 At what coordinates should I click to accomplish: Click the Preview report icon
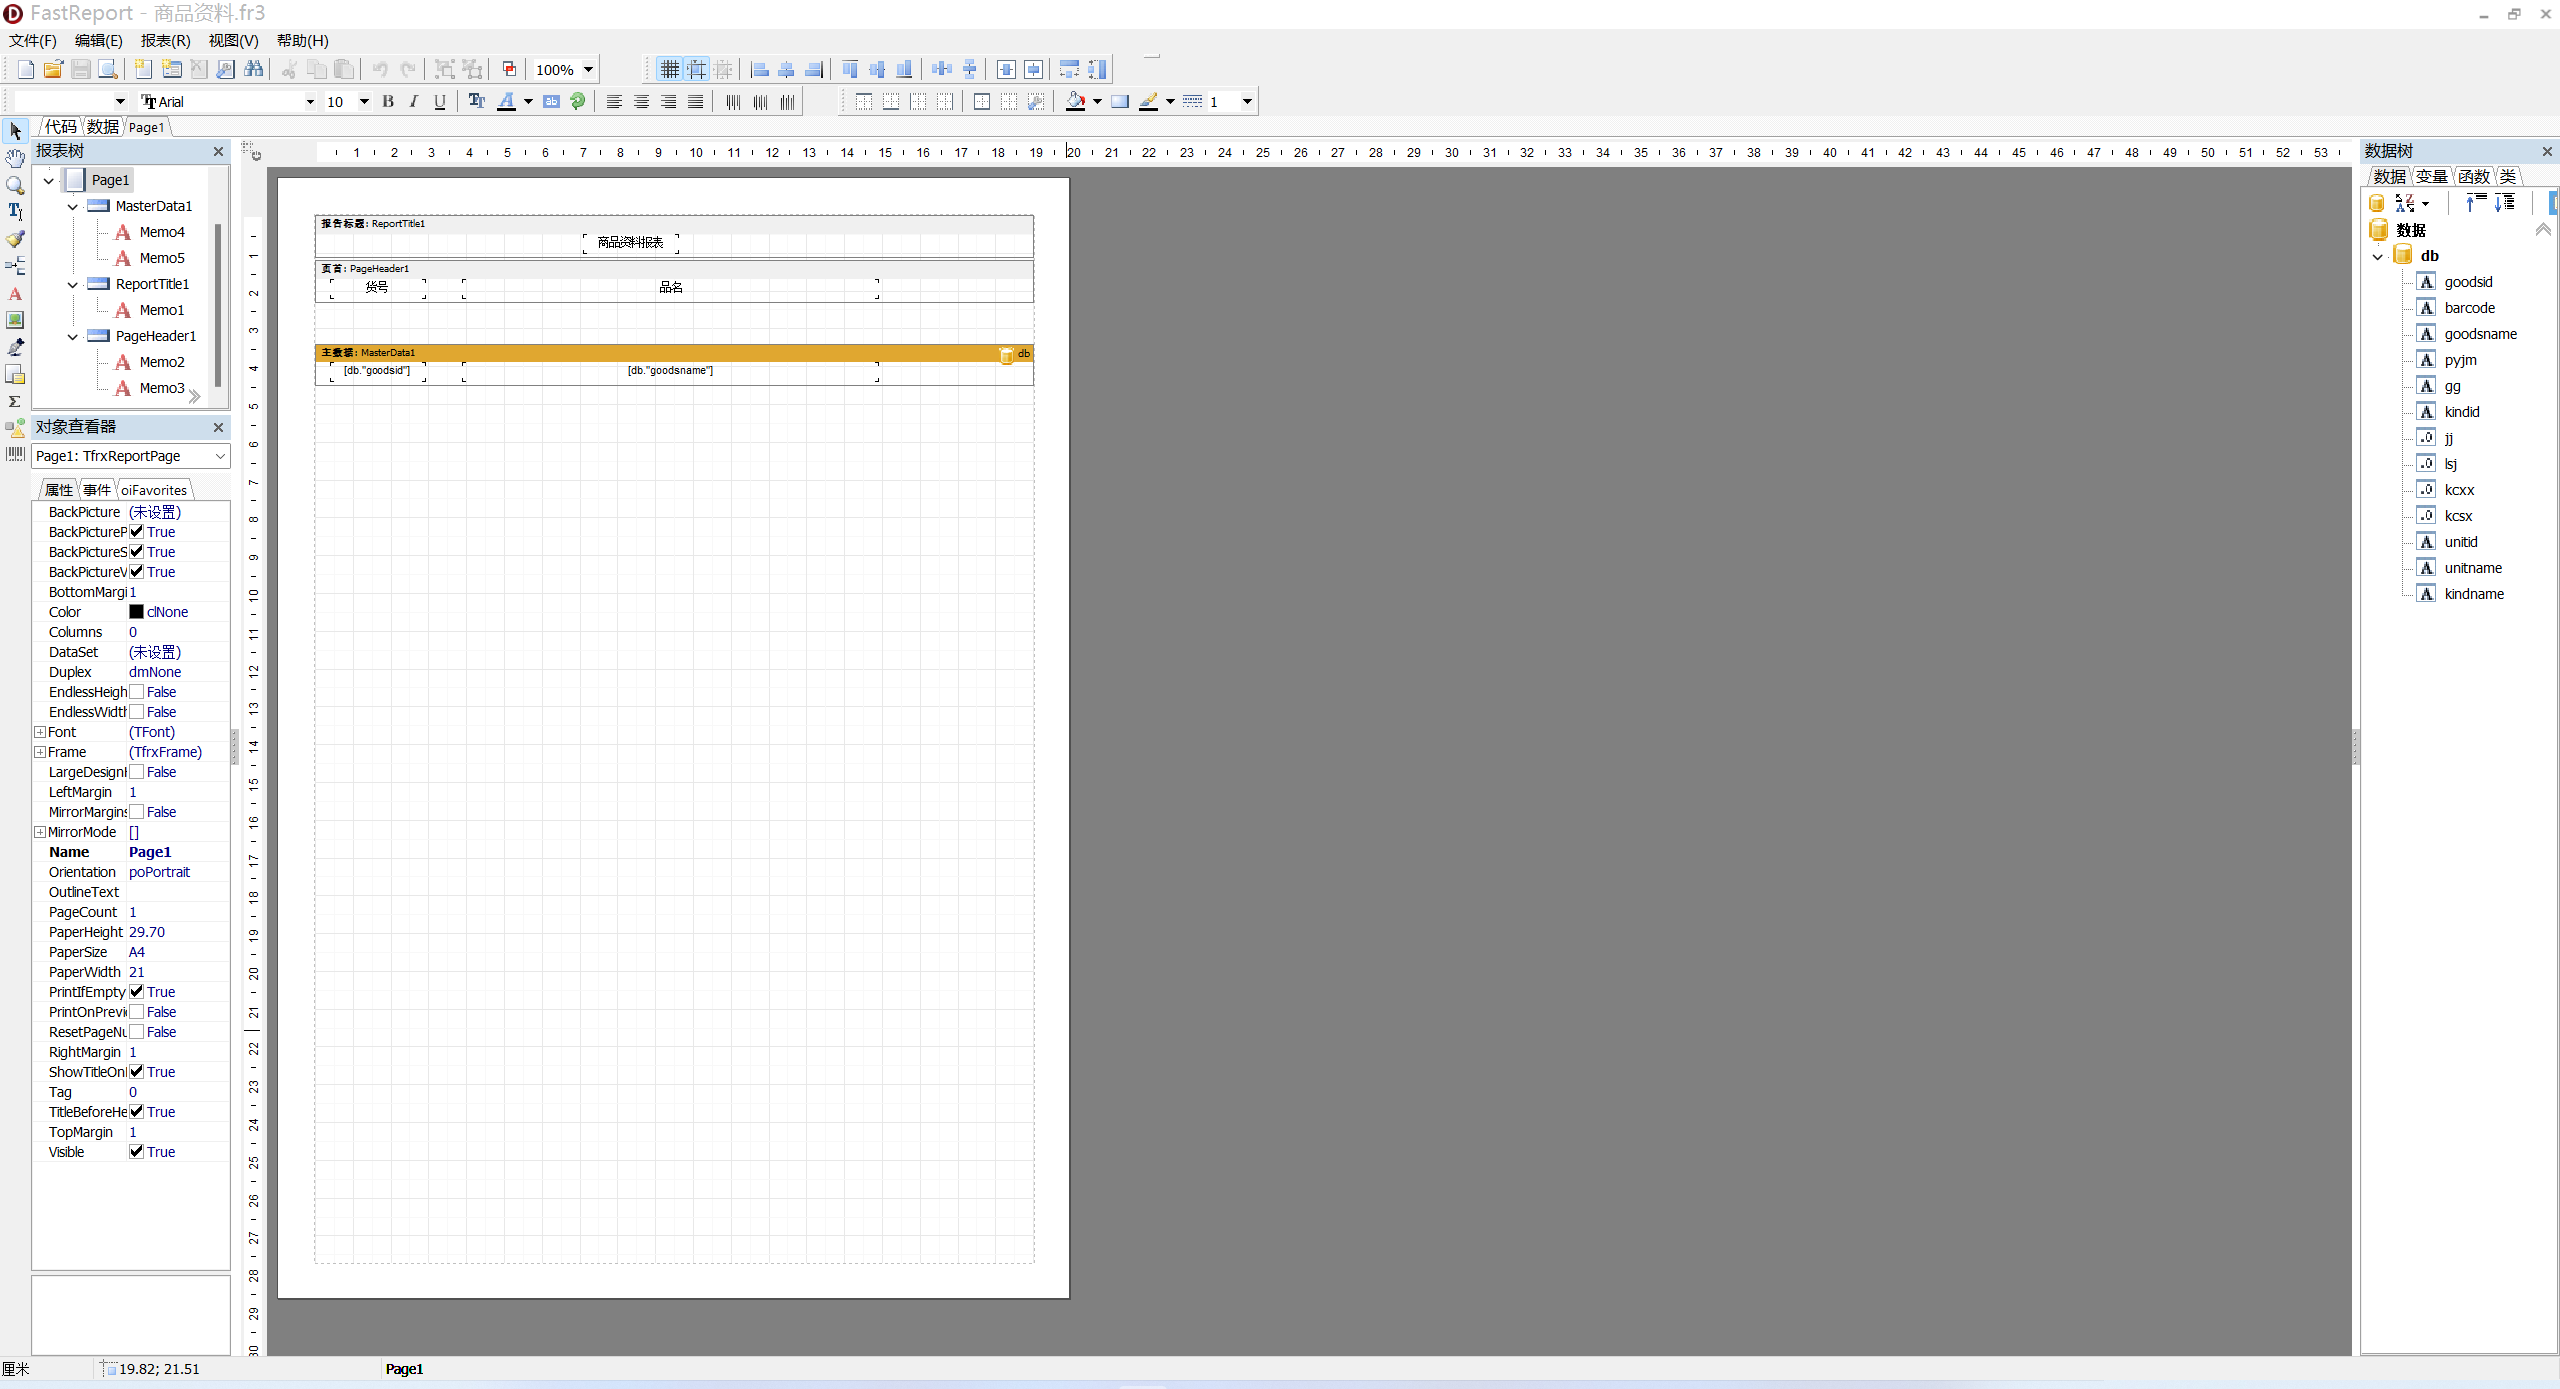coord(108,69)
